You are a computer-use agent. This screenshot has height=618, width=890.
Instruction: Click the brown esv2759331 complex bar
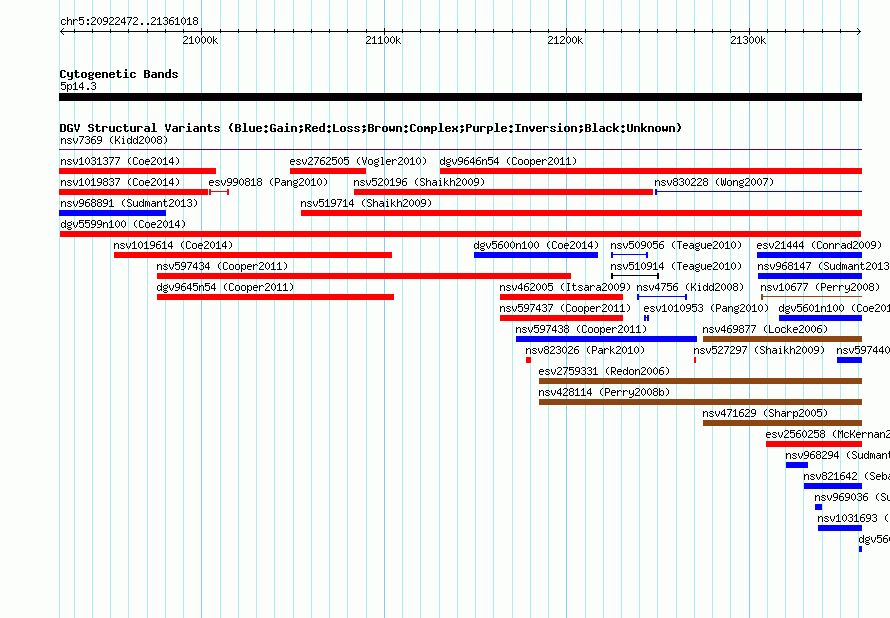(700, 381)
